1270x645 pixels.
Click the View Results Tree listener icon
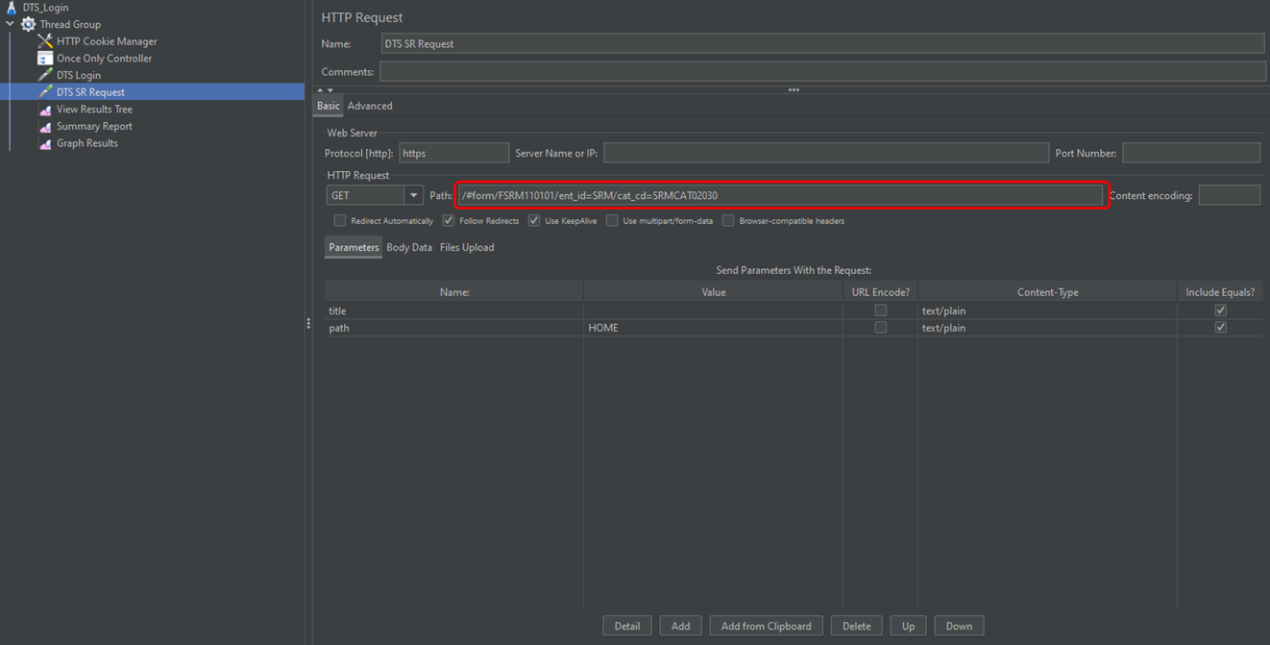click(45, 109)
